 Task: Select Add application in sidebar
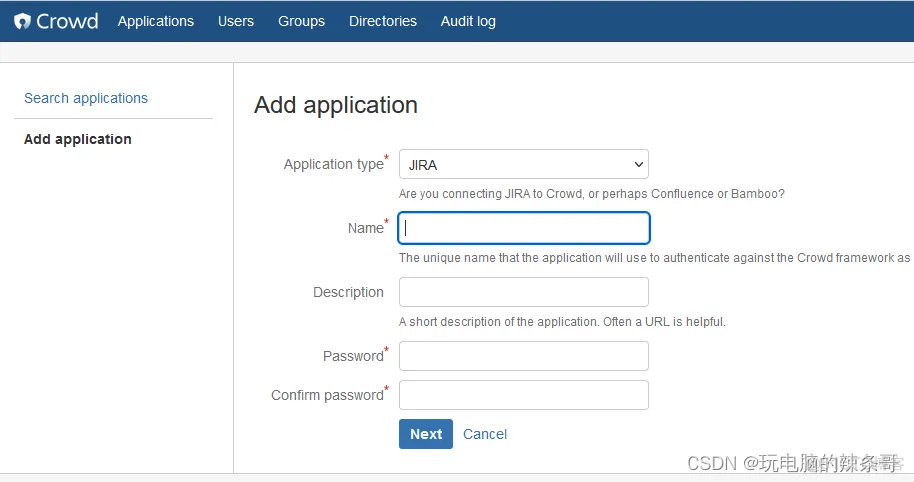coord(78,139)
